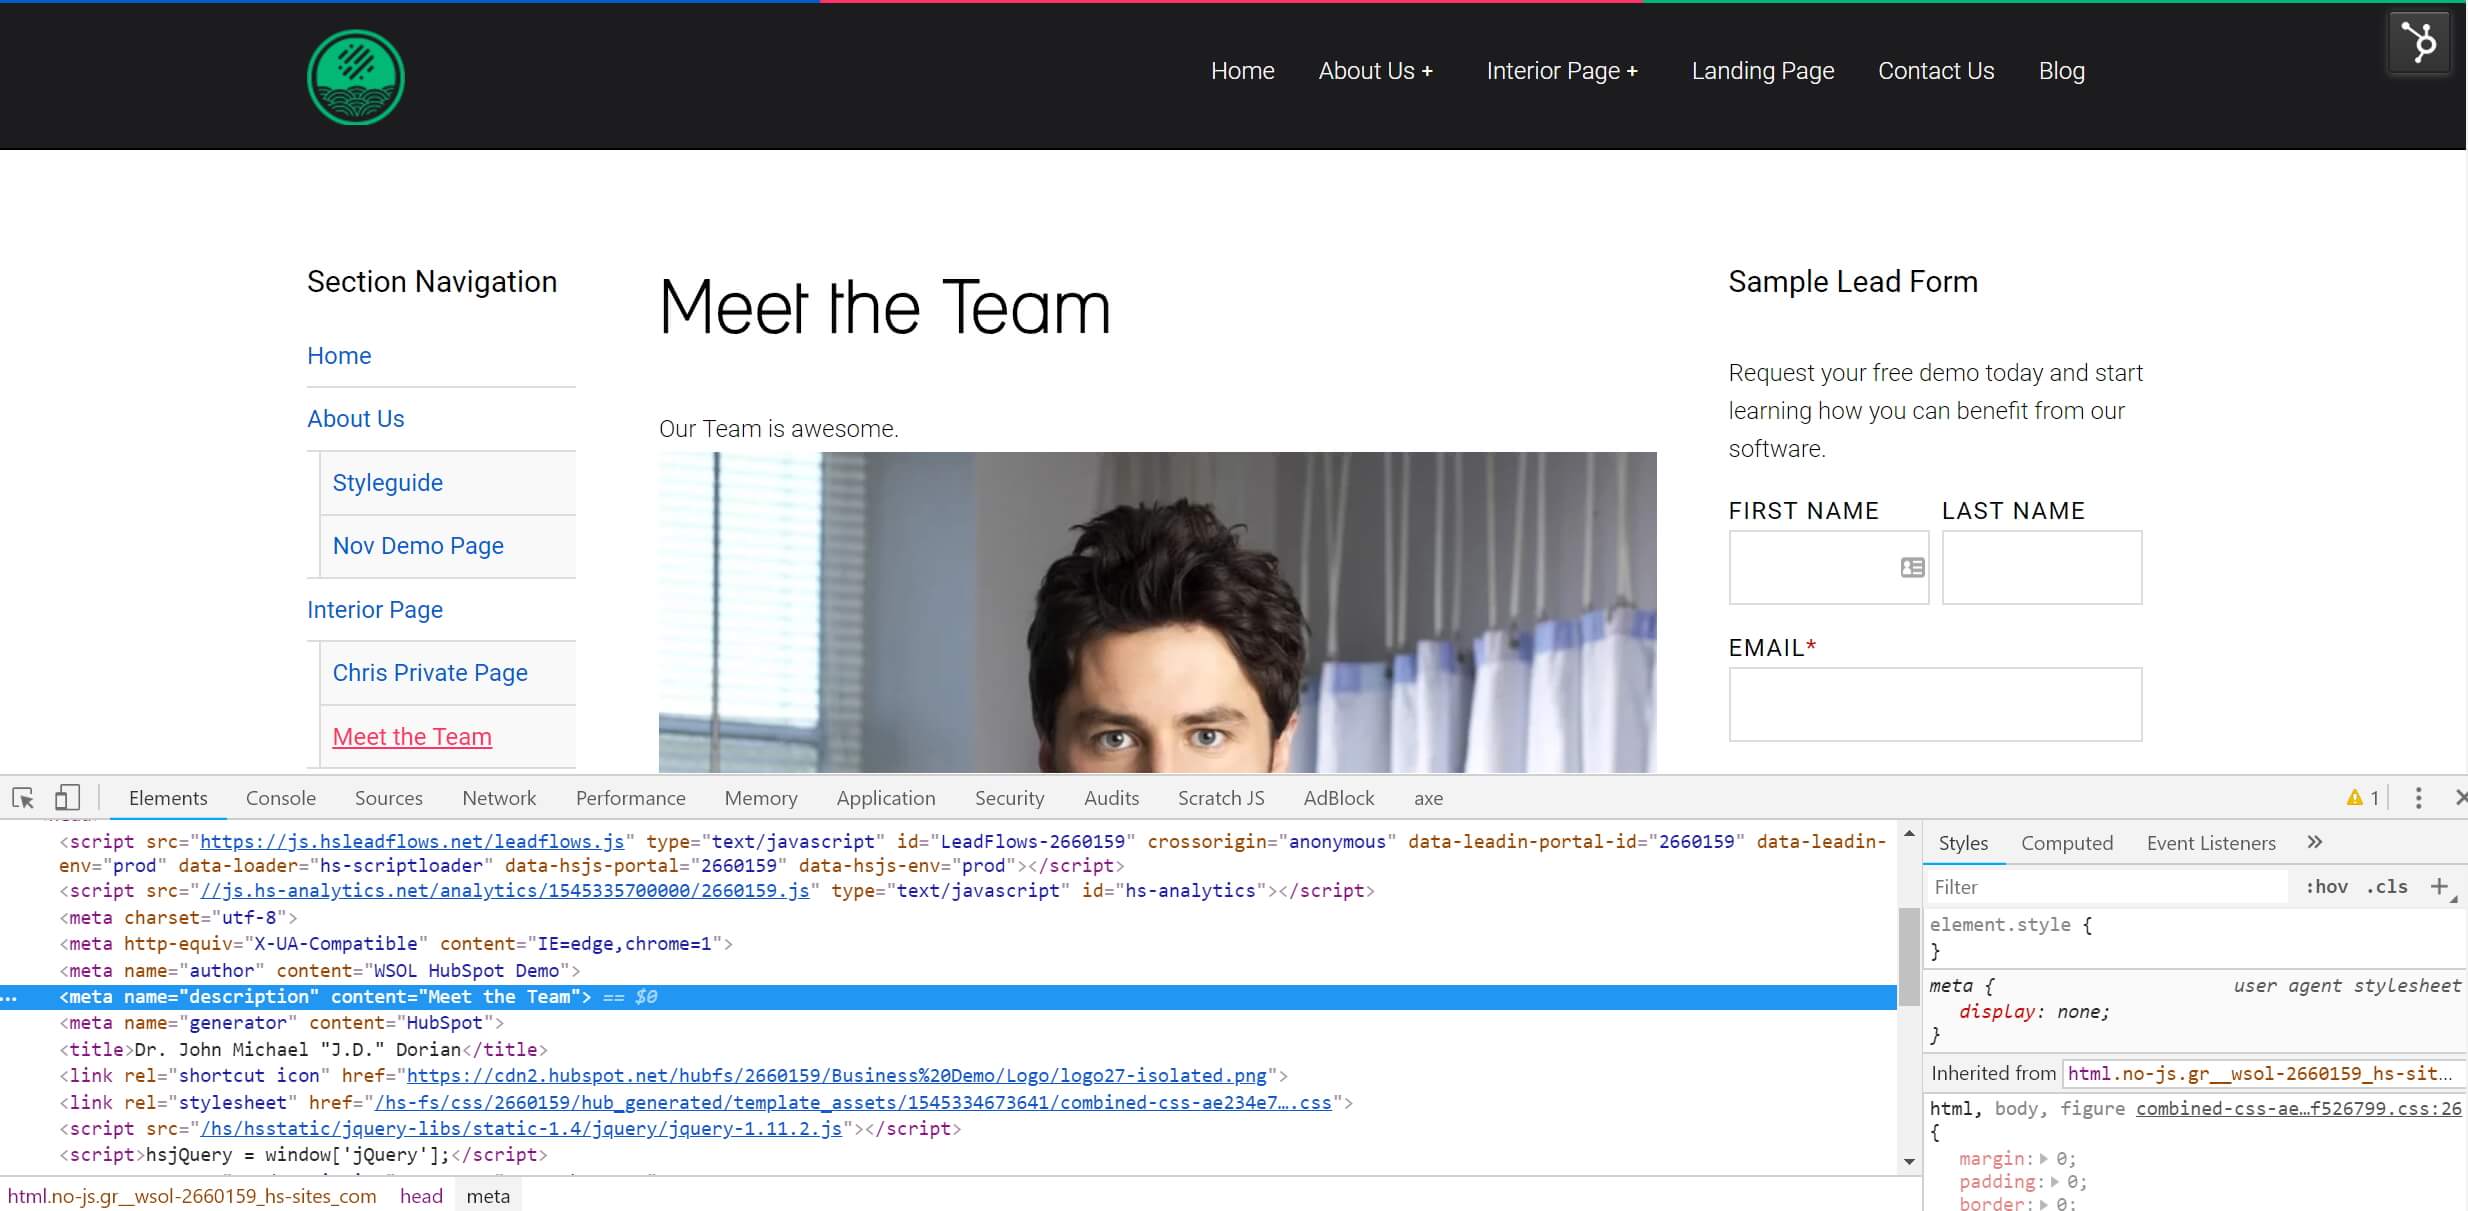Select the Computed pane tab
This screenshot has width=2468, height=1211.
(2067, 843)
